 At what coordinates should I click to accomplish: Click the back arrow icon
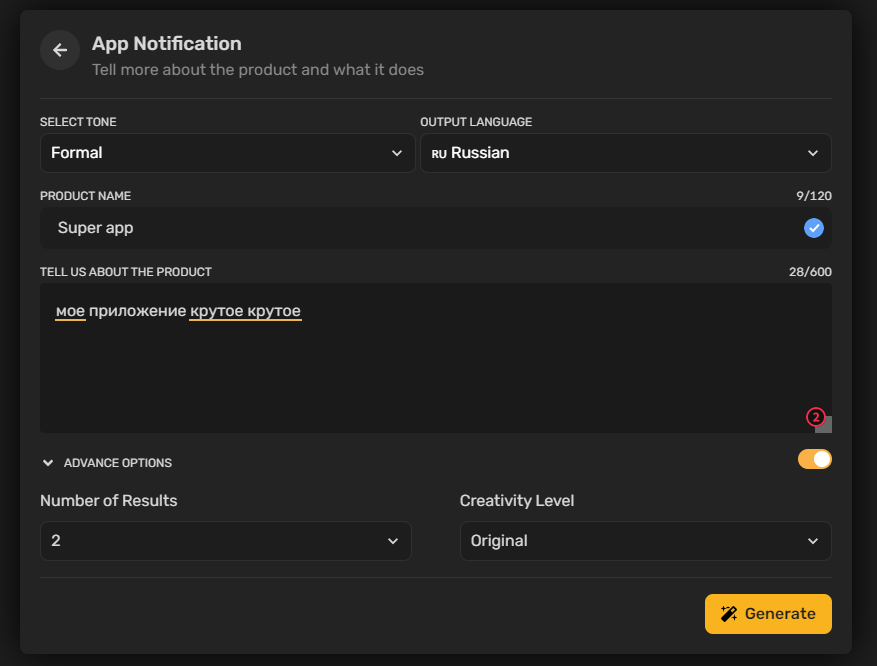click(x=60, y=50)
